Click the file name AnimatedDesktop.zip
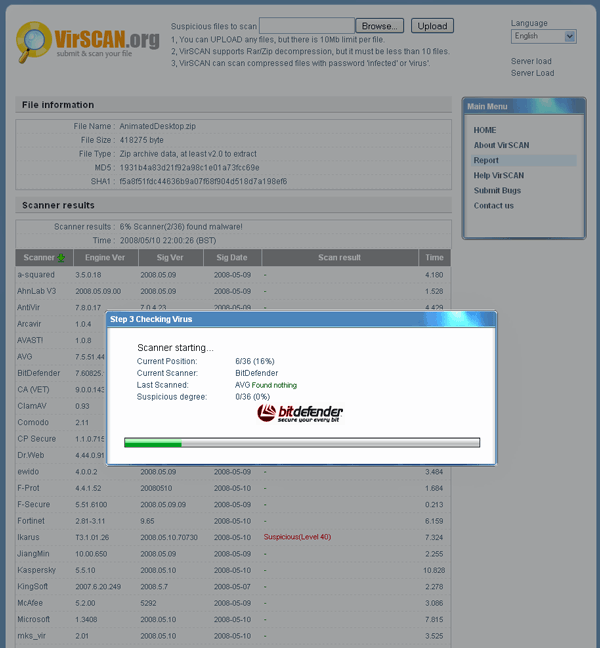600x648 pixels. pyautogui.click(x=157, y=126)
